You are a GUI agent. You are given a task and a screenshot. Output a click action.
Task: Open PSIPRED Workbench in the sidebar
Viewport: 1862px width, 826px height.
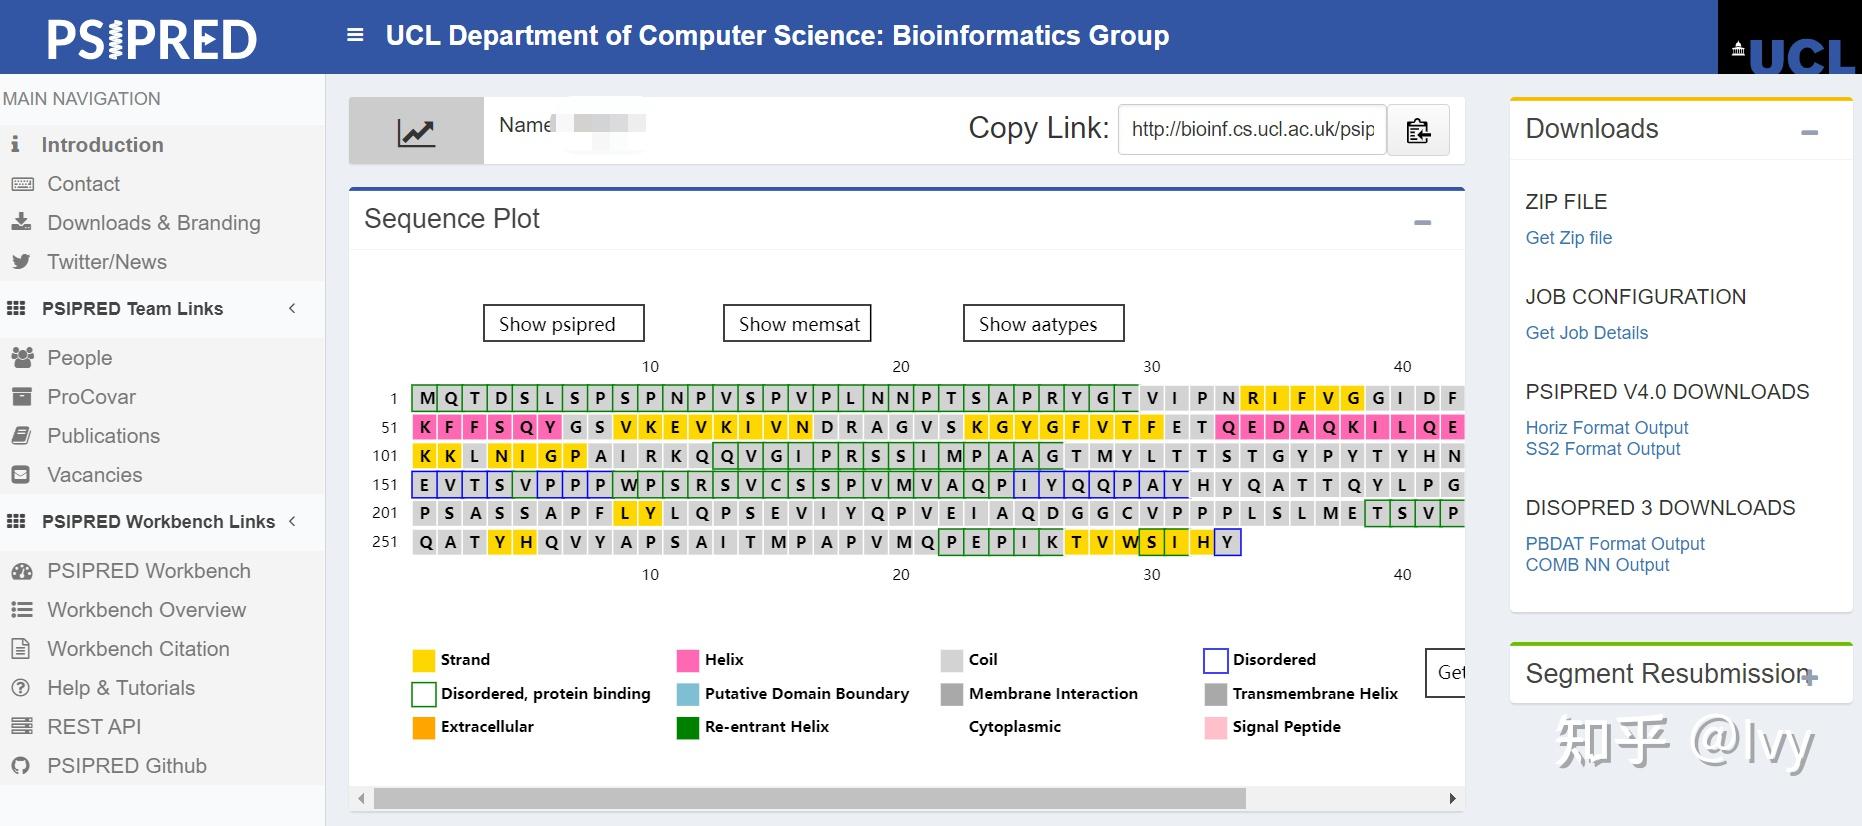[148, 571]
